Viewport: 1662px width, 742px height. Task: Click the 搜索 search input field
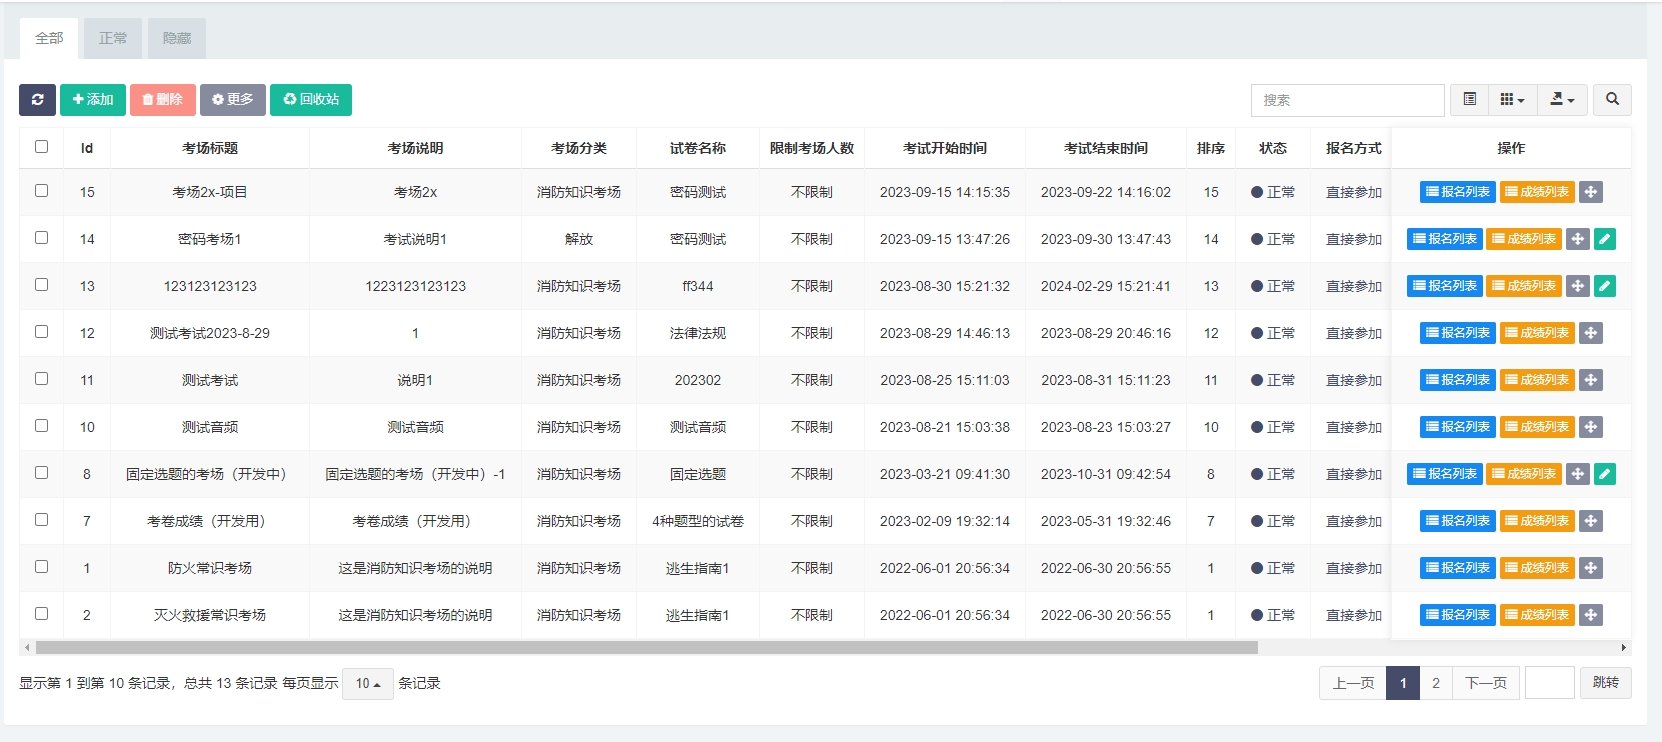1347,100
